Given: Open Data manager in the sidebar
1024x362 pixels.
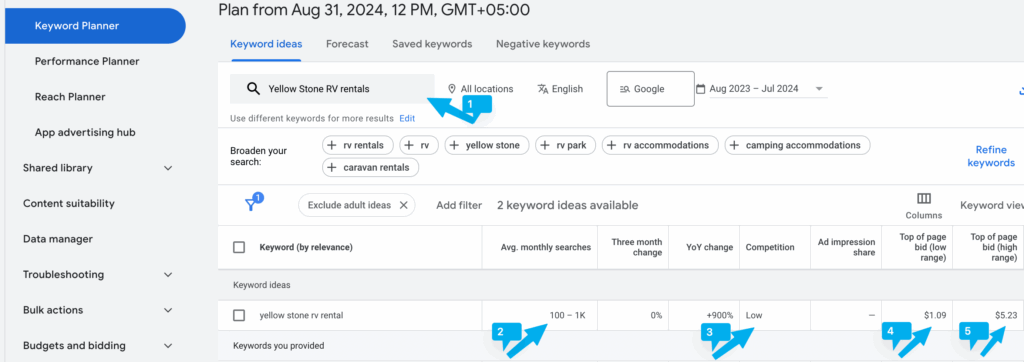Looking at the screenshot, I should 57,239.
